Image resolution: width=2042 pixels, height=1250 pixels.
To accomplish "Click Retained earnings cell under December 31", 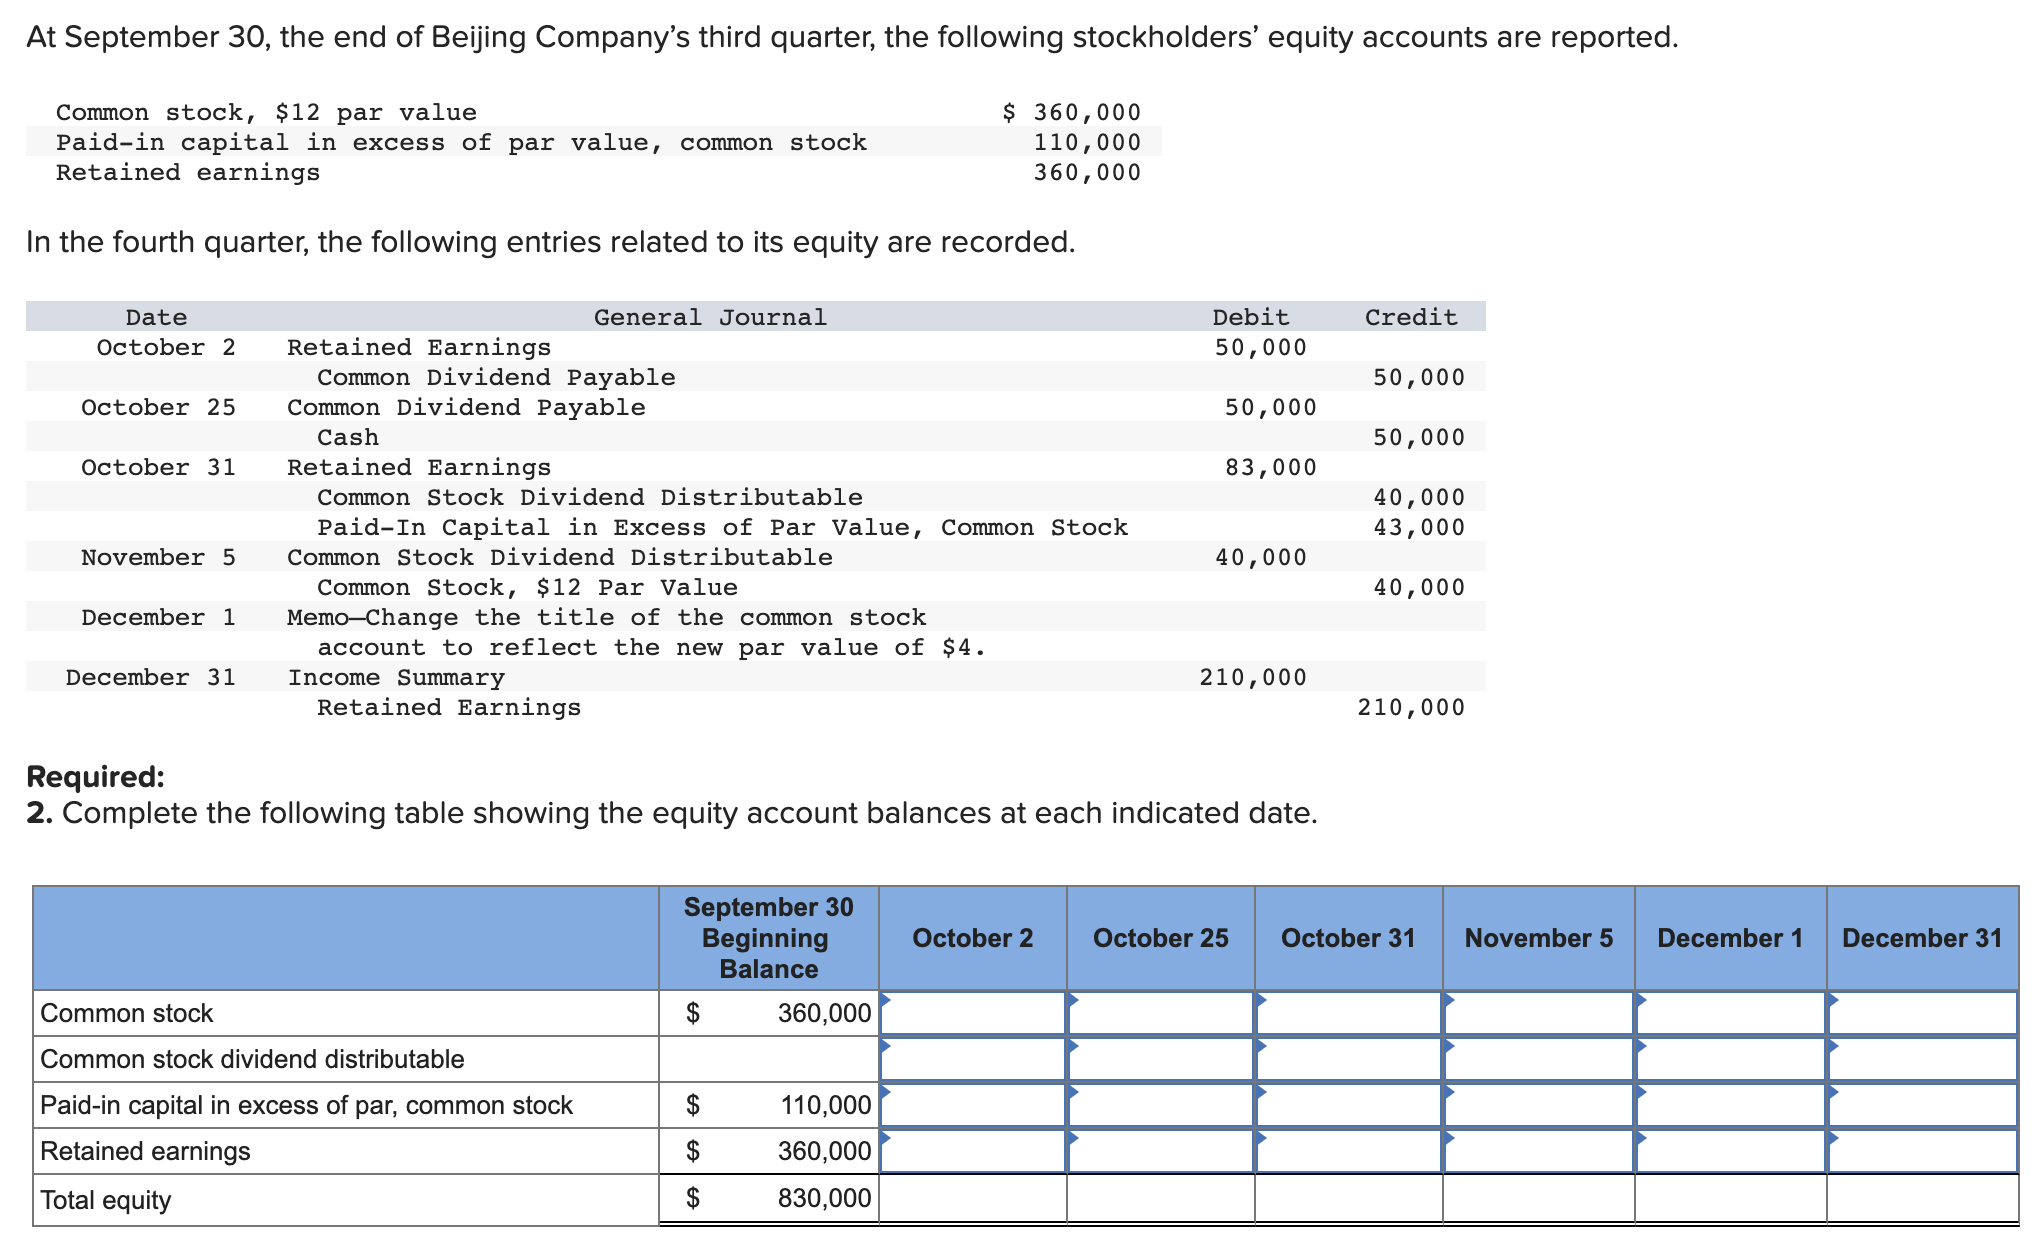I will pos(1922,1151).
